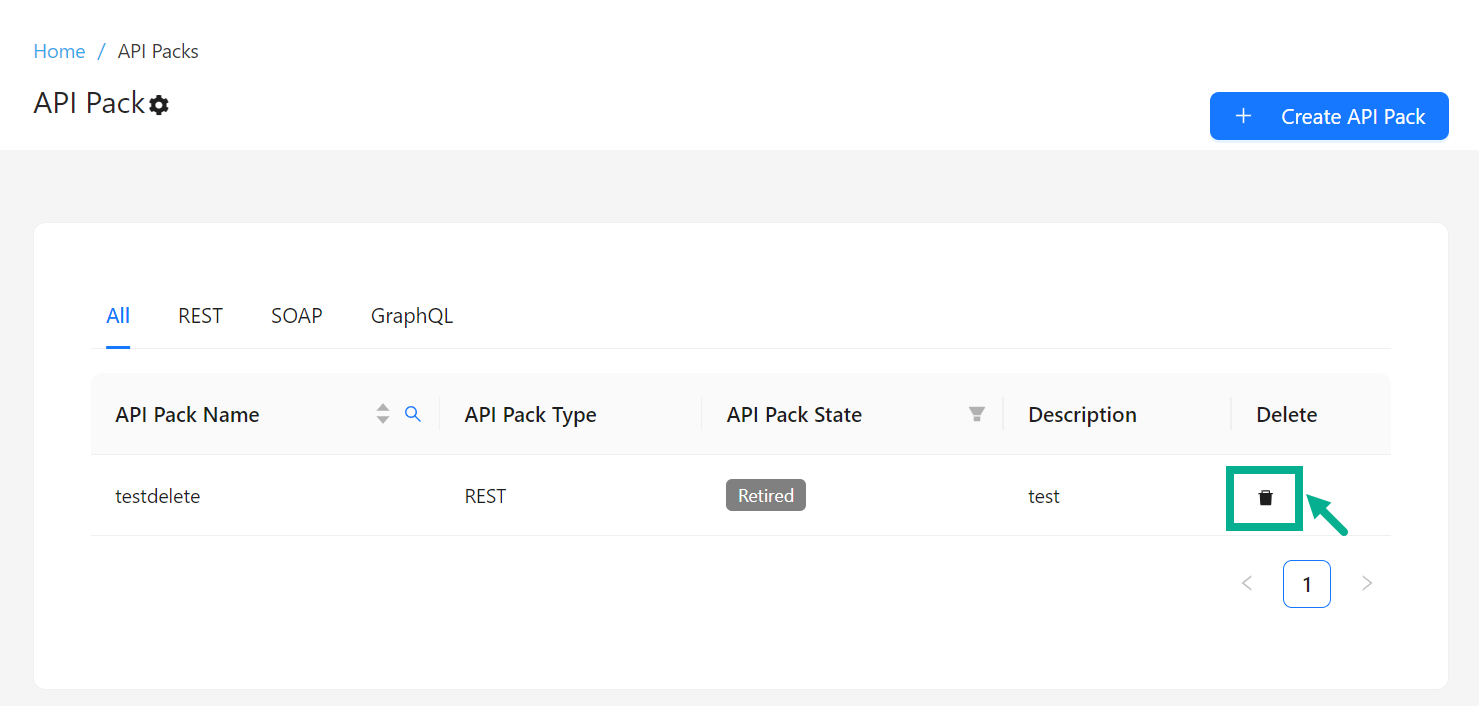Select the GraphQL tab
Screen dimensions: 1479x706
pos(412,316)
